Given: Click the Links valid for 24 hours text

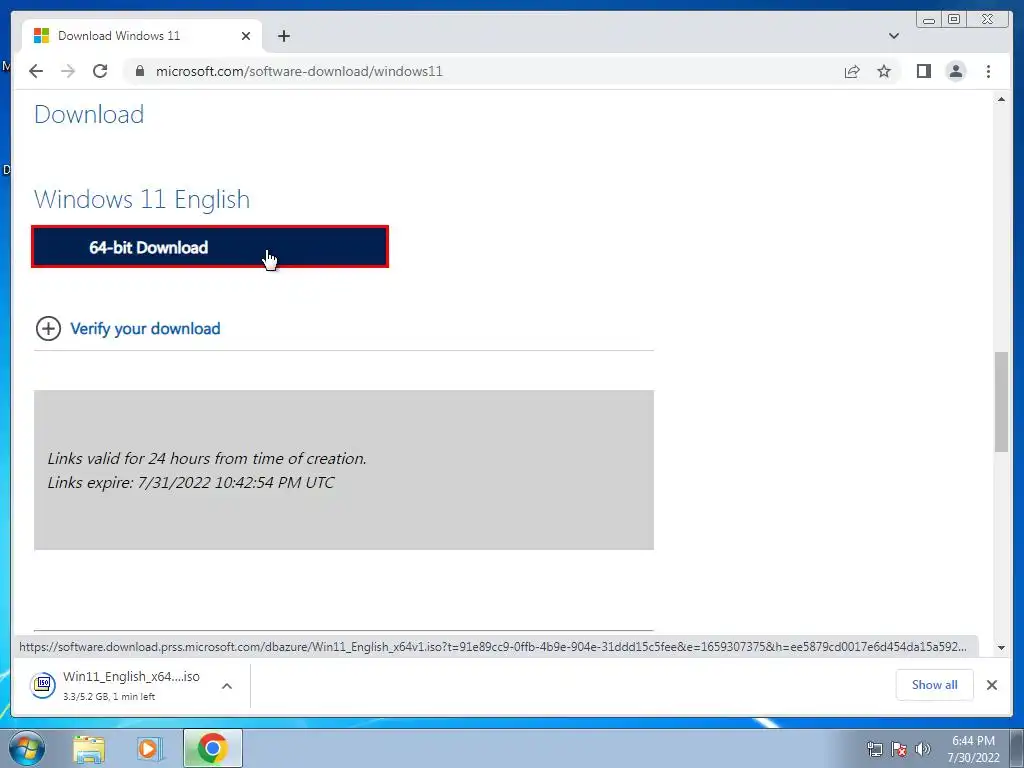Looking at the screenshot, I should click(207, 458).
